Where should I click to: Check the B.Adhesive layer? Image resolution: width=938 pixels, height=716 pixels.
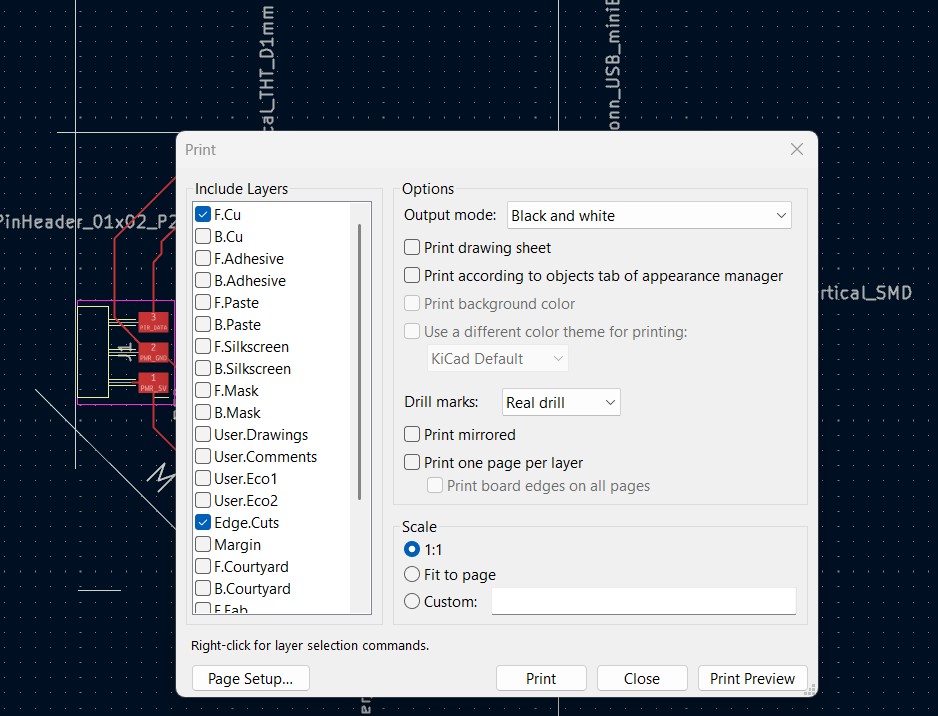[x=203, y=281]
